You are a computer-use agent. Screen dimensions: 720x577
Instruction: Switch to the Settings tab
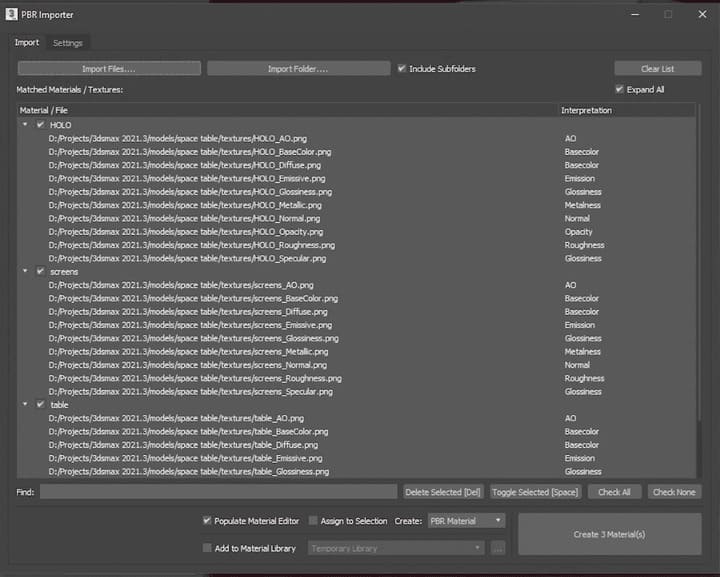pyautogui.click(x=68, y=43)
